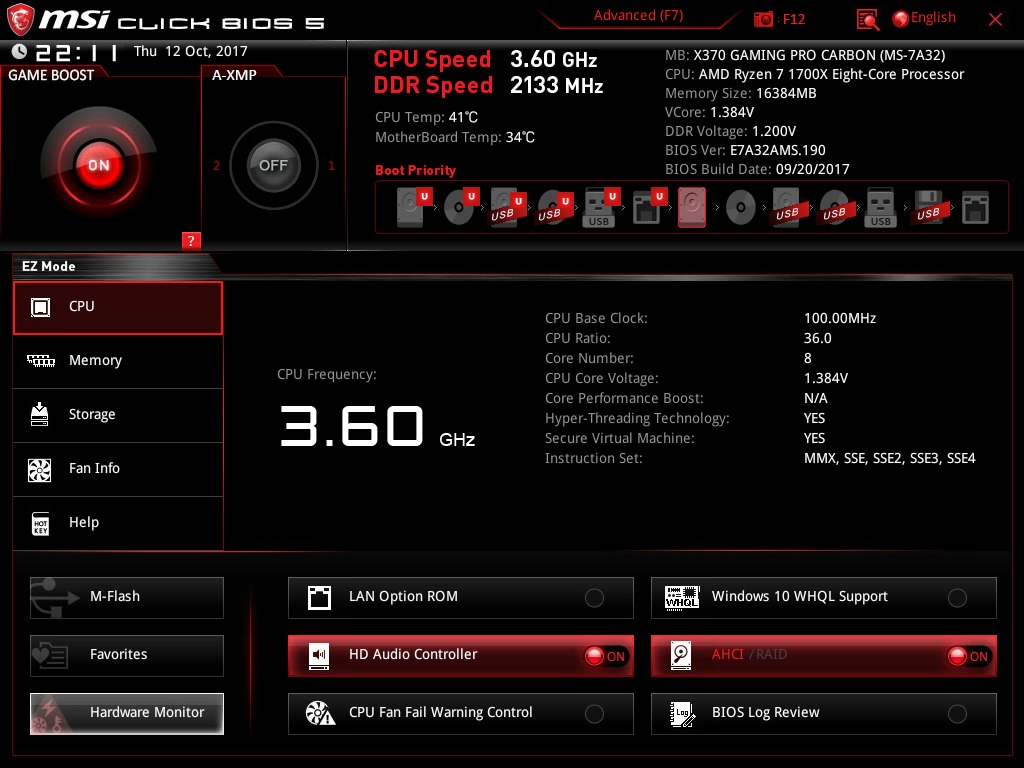Select the highlighted red hard disk boot icon
Viewport: 1024px width, 768px height.
(x=692, y=208)
